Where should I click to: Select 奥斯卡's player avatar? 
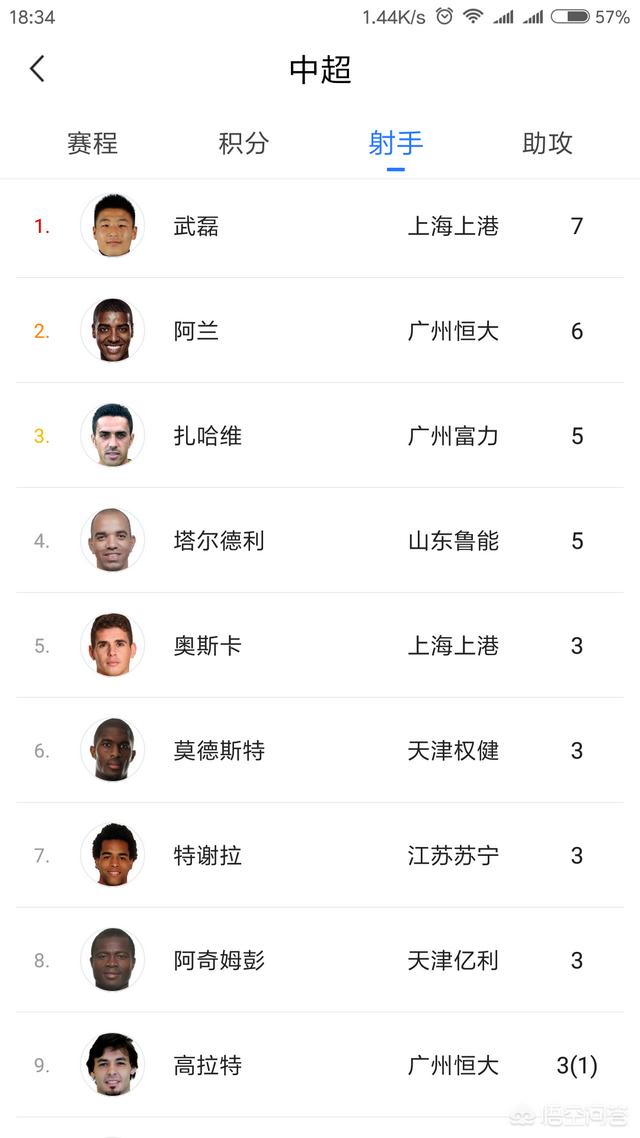(113, 646)
